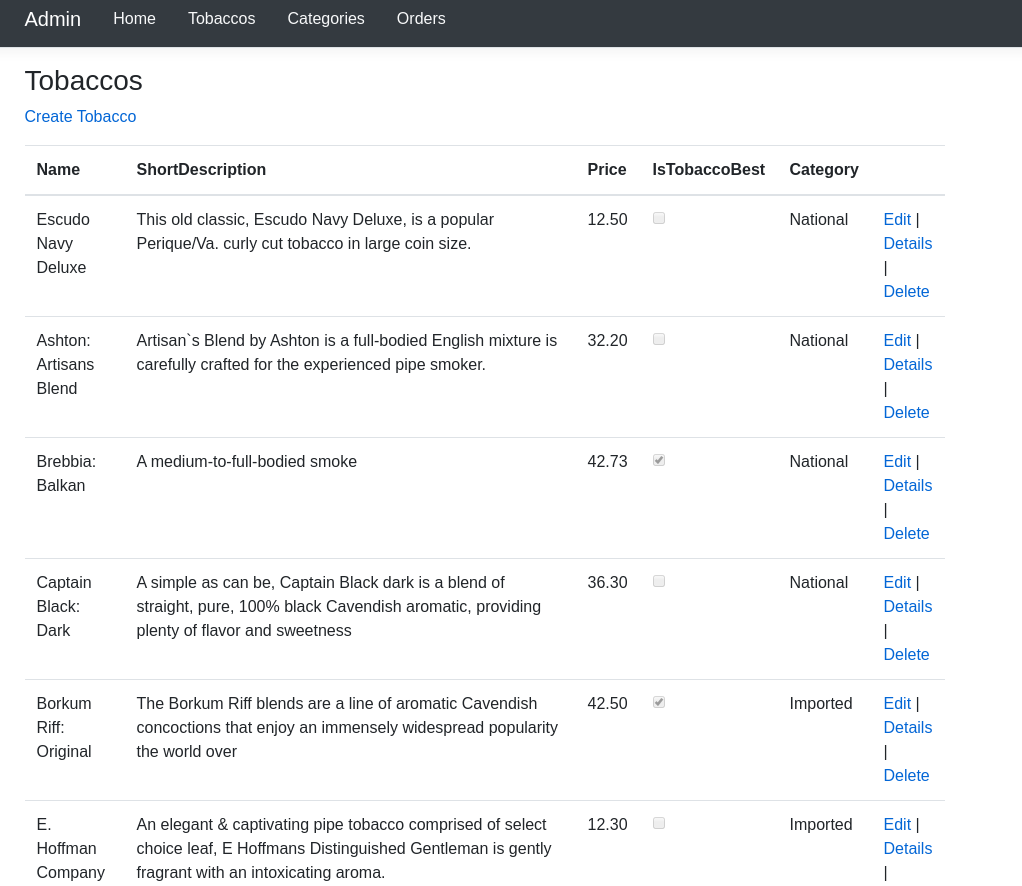Click the Name column header

pos(58,170)
